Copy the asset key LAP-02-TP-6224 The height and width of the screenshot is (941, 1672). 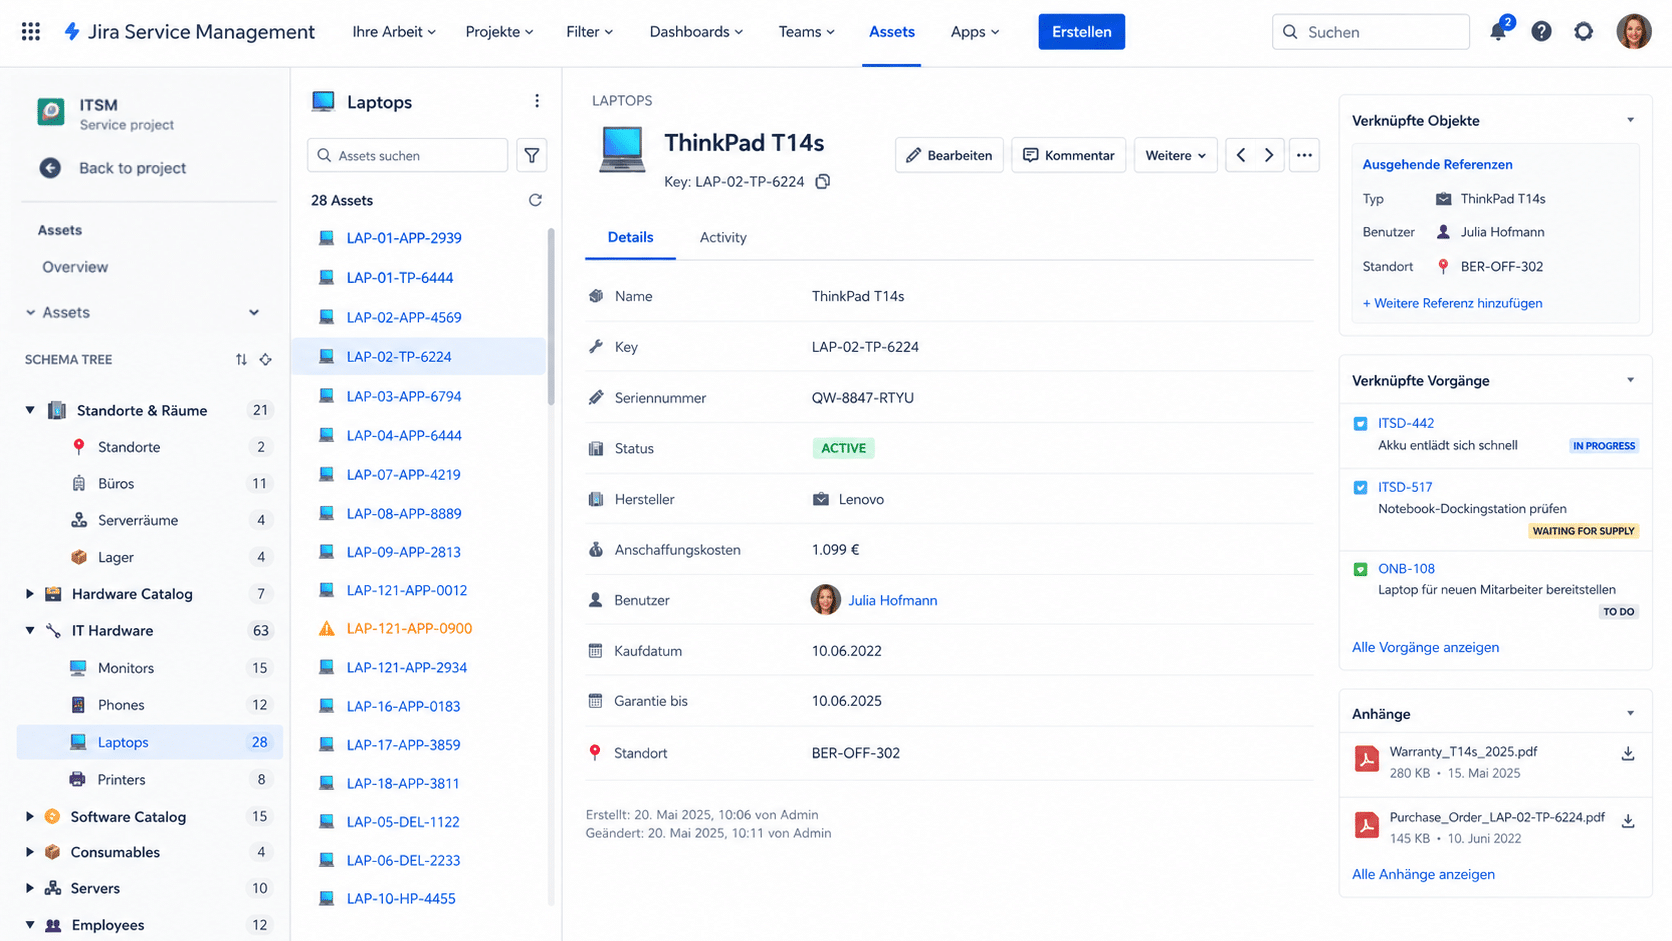(822, 182)
